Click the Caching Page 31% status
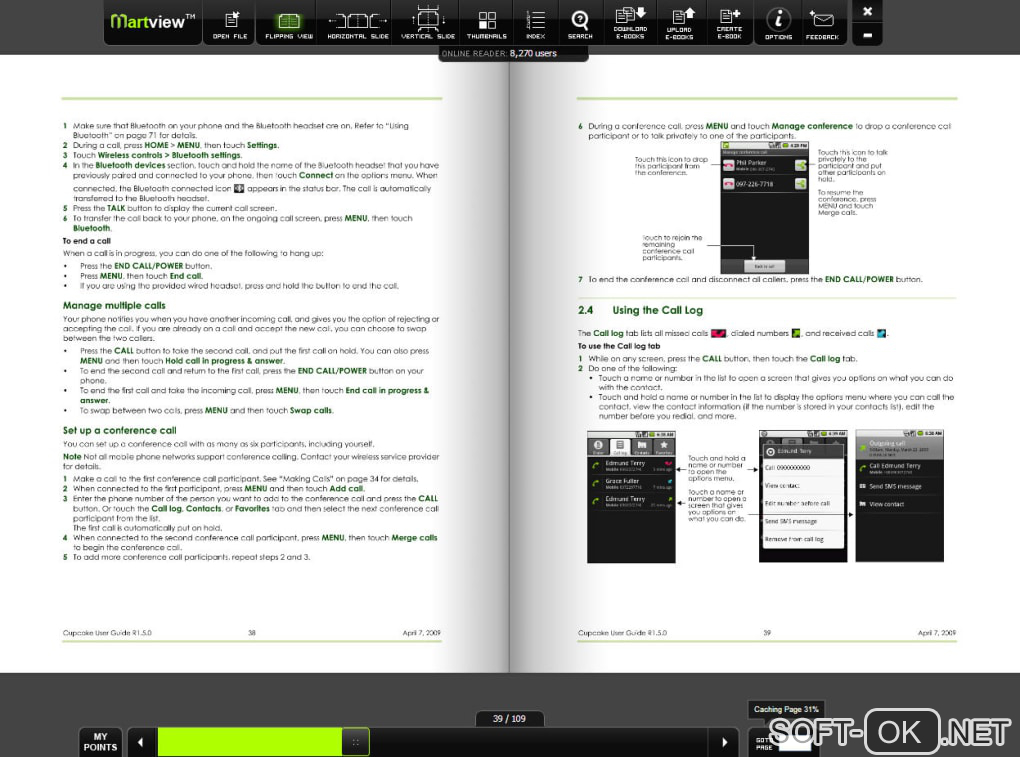Screen dimensions: 1020x757 coord(786,710)
